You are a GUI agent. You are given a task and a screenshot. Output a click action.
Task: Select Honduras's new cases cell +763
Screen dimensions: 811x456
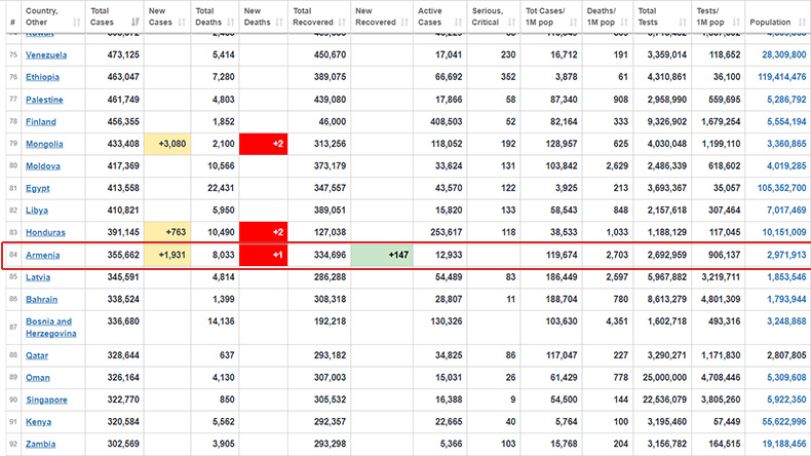pyautogui.click(x=168, y=233)
